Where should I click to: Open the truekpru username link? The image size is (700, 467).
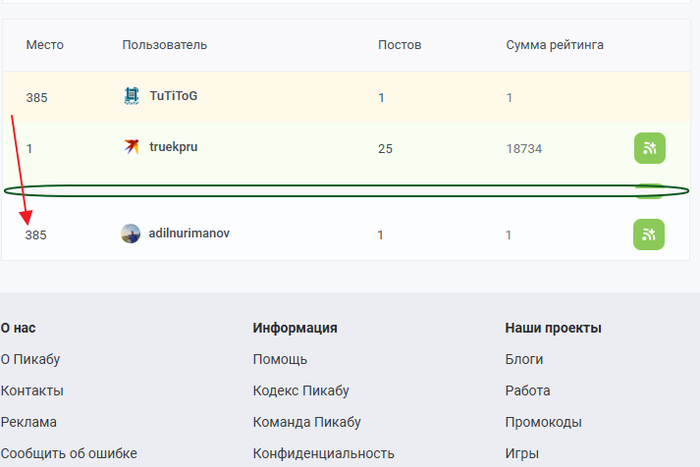[173, 147]
